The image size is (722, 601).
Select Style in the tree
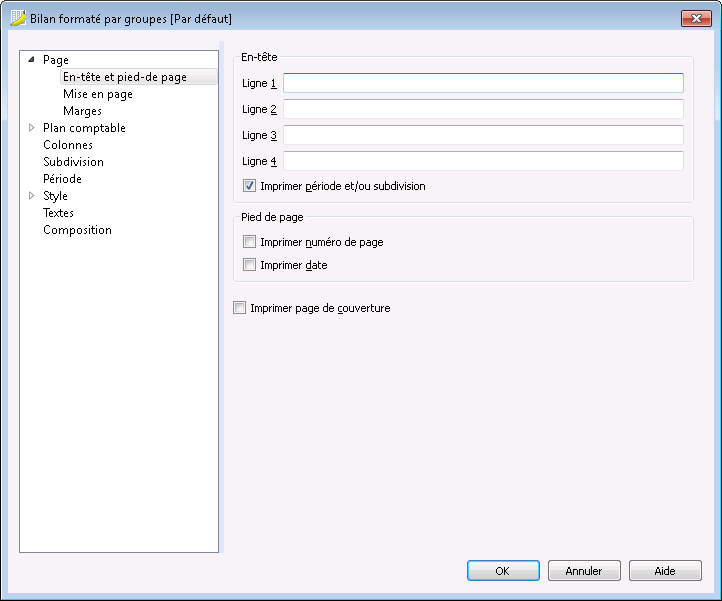[55, 196]
